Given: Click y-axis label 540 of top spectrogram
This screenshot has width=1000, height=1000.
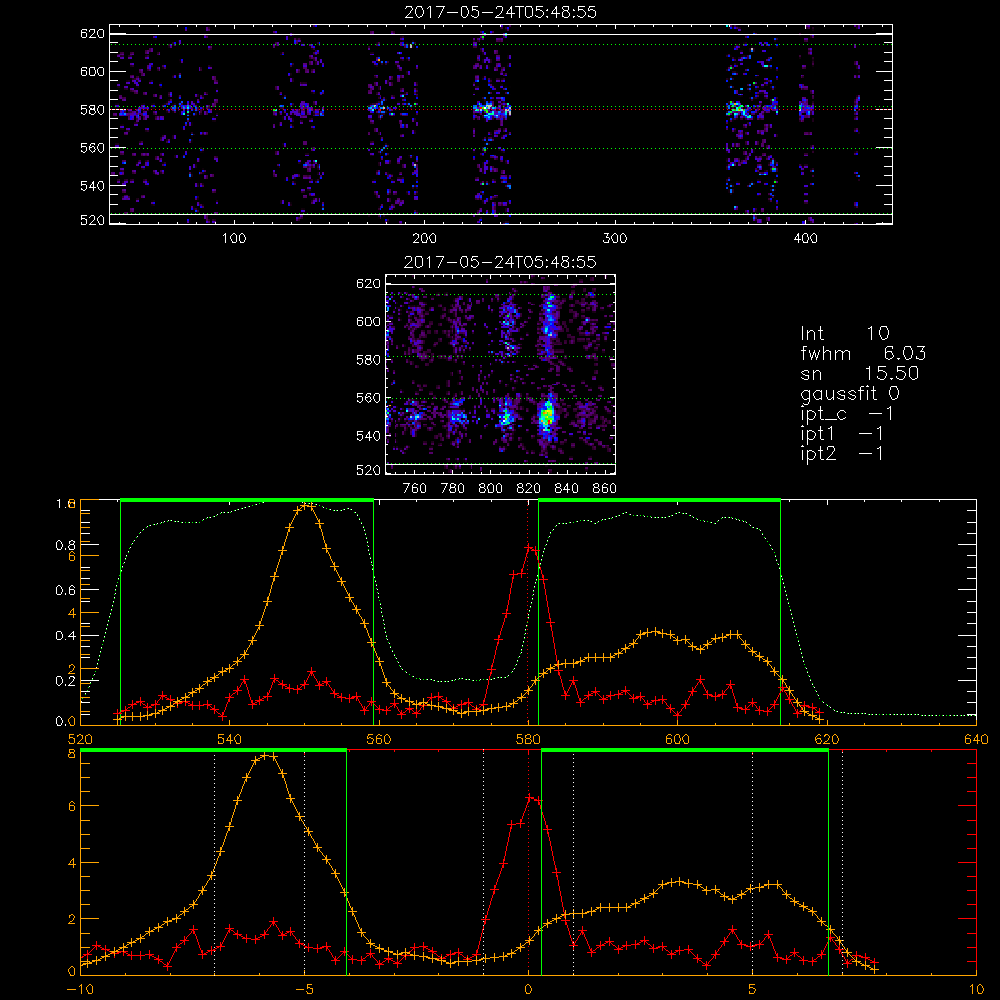Looking at the screenshot, I should [92, 186].
